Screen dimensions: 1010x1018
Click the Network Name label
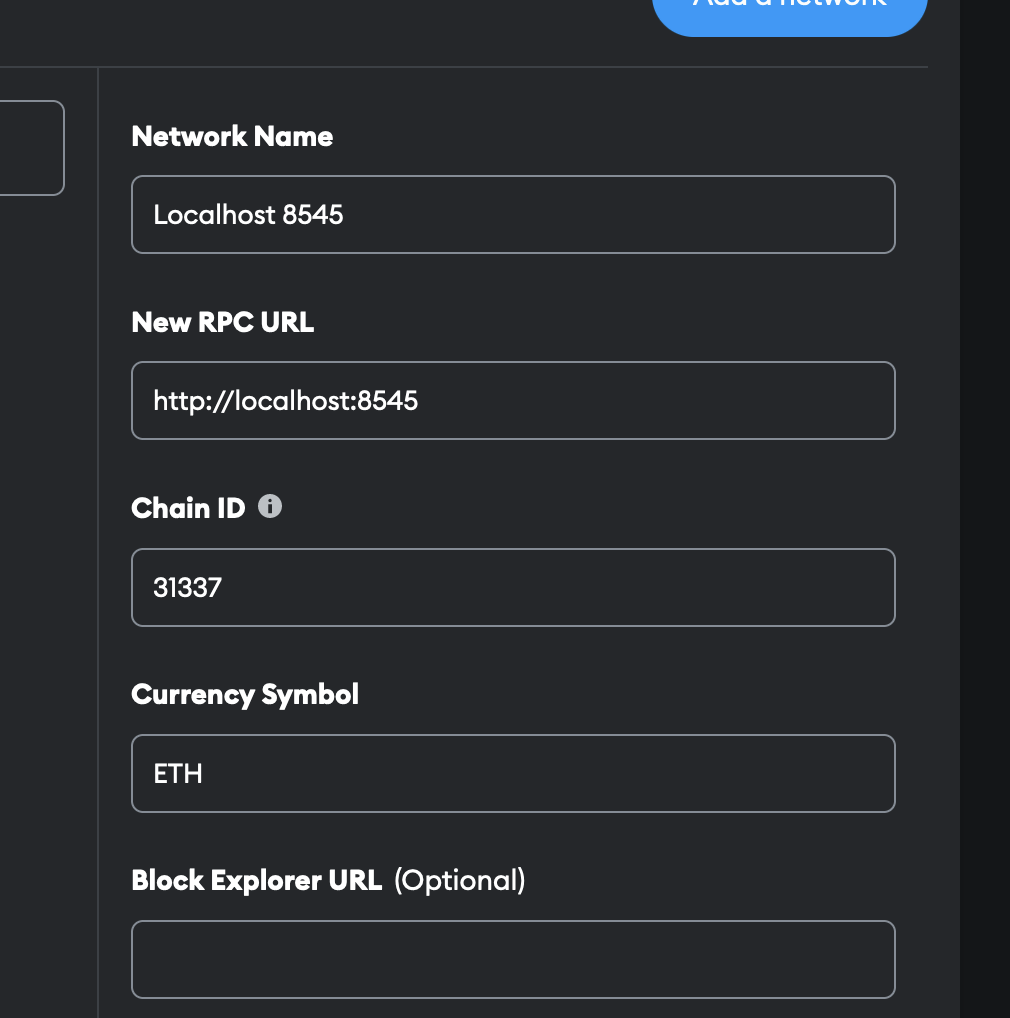tap(232, 136)
